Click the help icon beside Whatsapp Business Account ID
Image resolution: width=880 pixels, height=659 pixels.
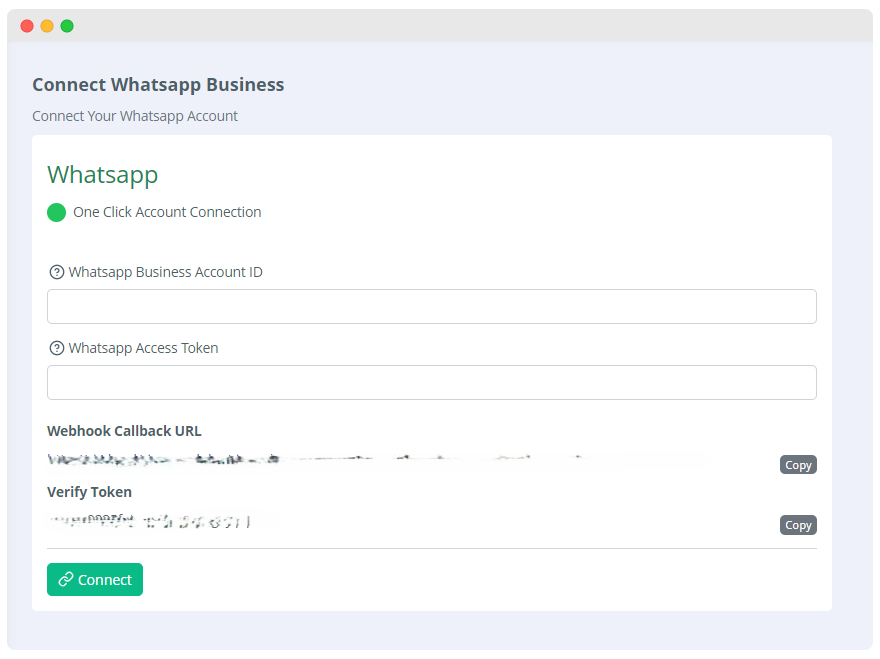coord(57,272)
